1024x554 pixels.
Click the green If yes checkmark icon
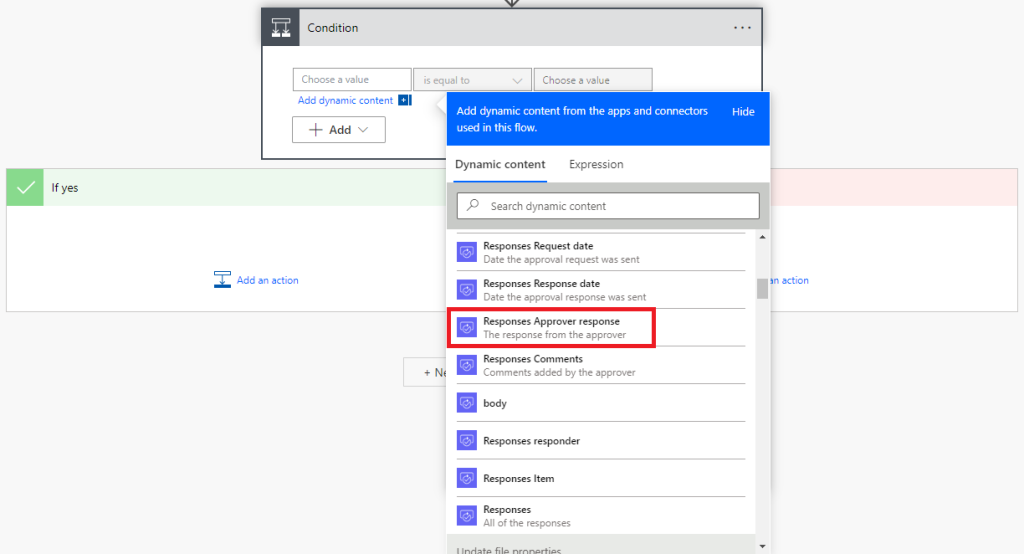(x=26, y=187)
